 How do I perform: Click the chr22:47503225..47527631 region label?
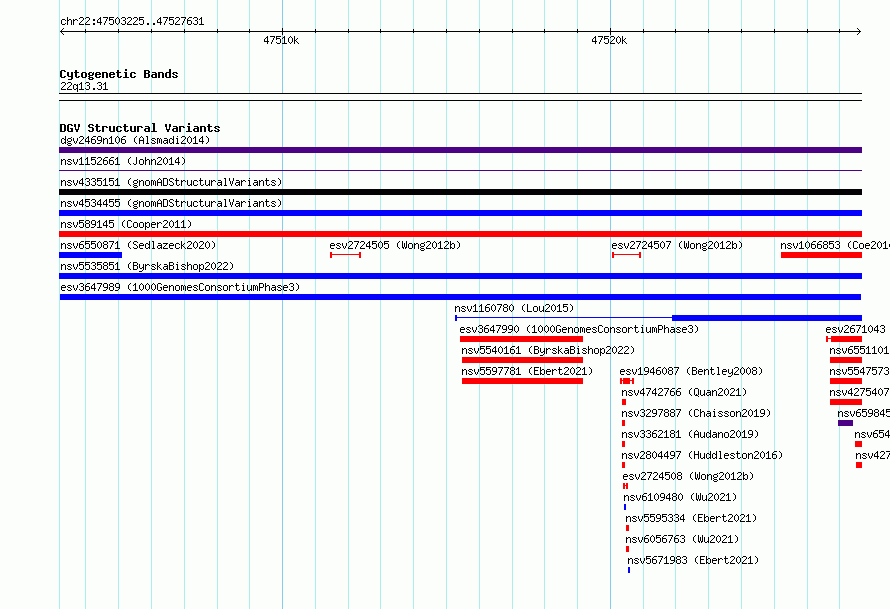(x=132, y=21)
